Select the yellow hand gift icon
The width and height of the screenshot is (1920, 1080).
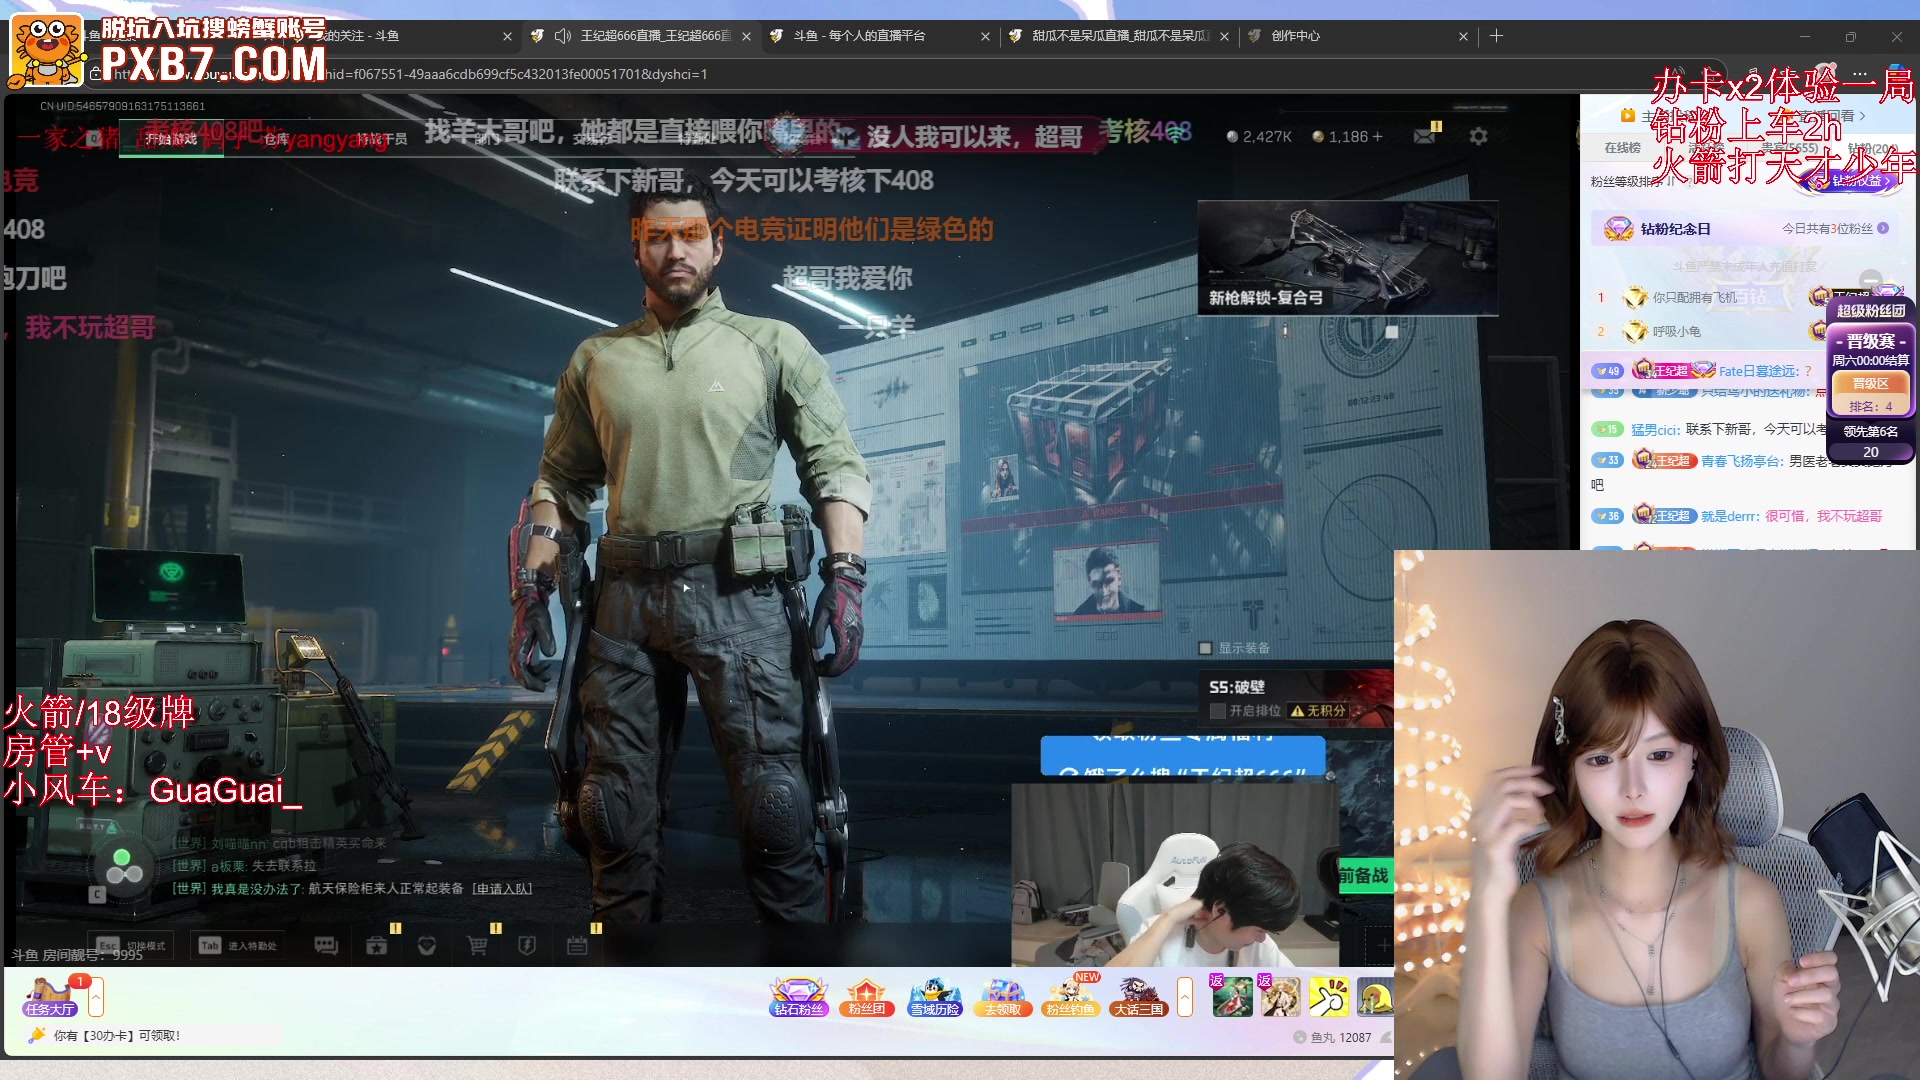click(1329, 997)
